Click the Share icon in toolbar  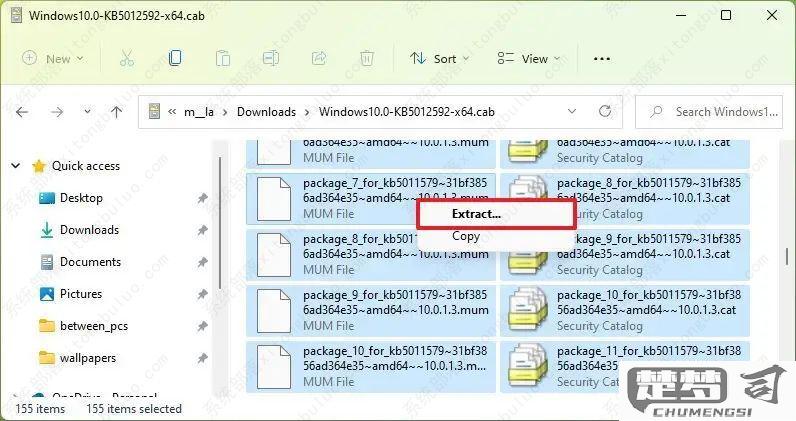(x=319, y=58)
